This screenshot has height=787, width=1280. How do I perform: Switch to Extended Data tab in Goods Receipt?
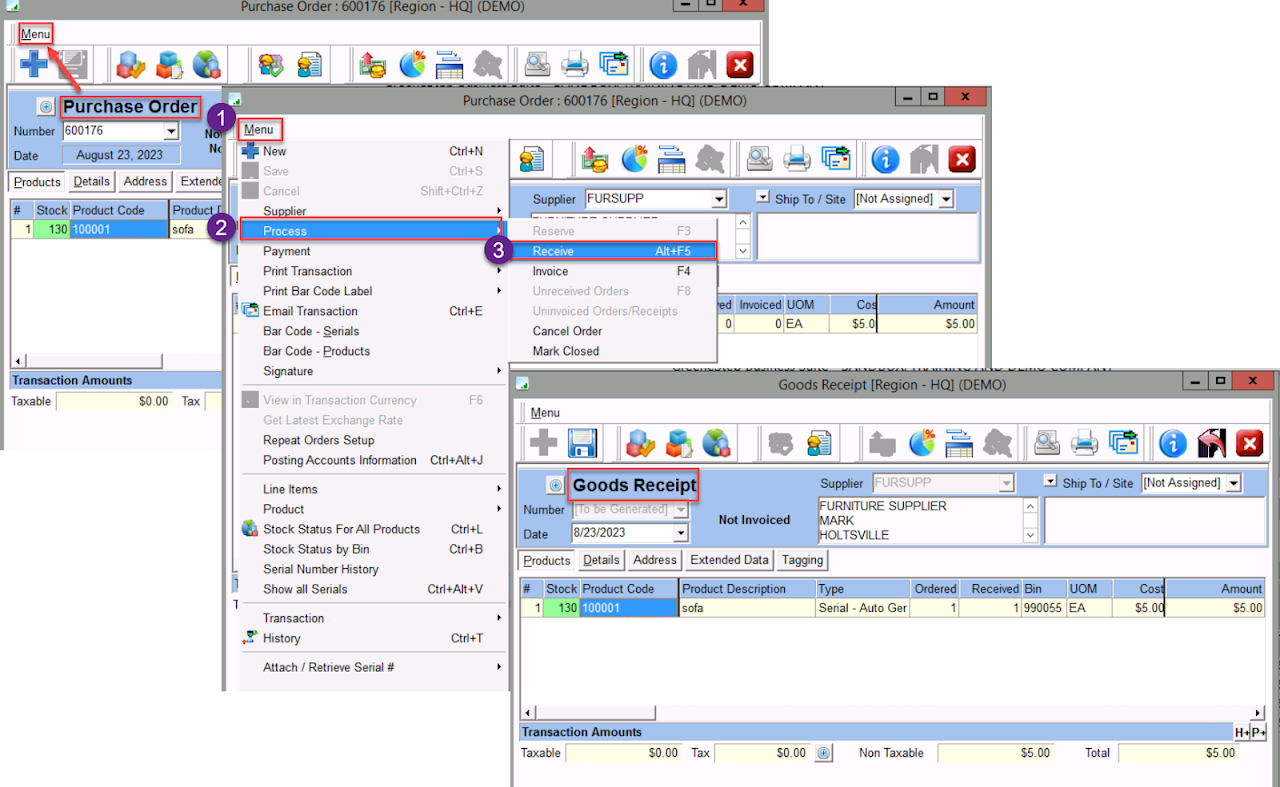[x=729, y=560]
